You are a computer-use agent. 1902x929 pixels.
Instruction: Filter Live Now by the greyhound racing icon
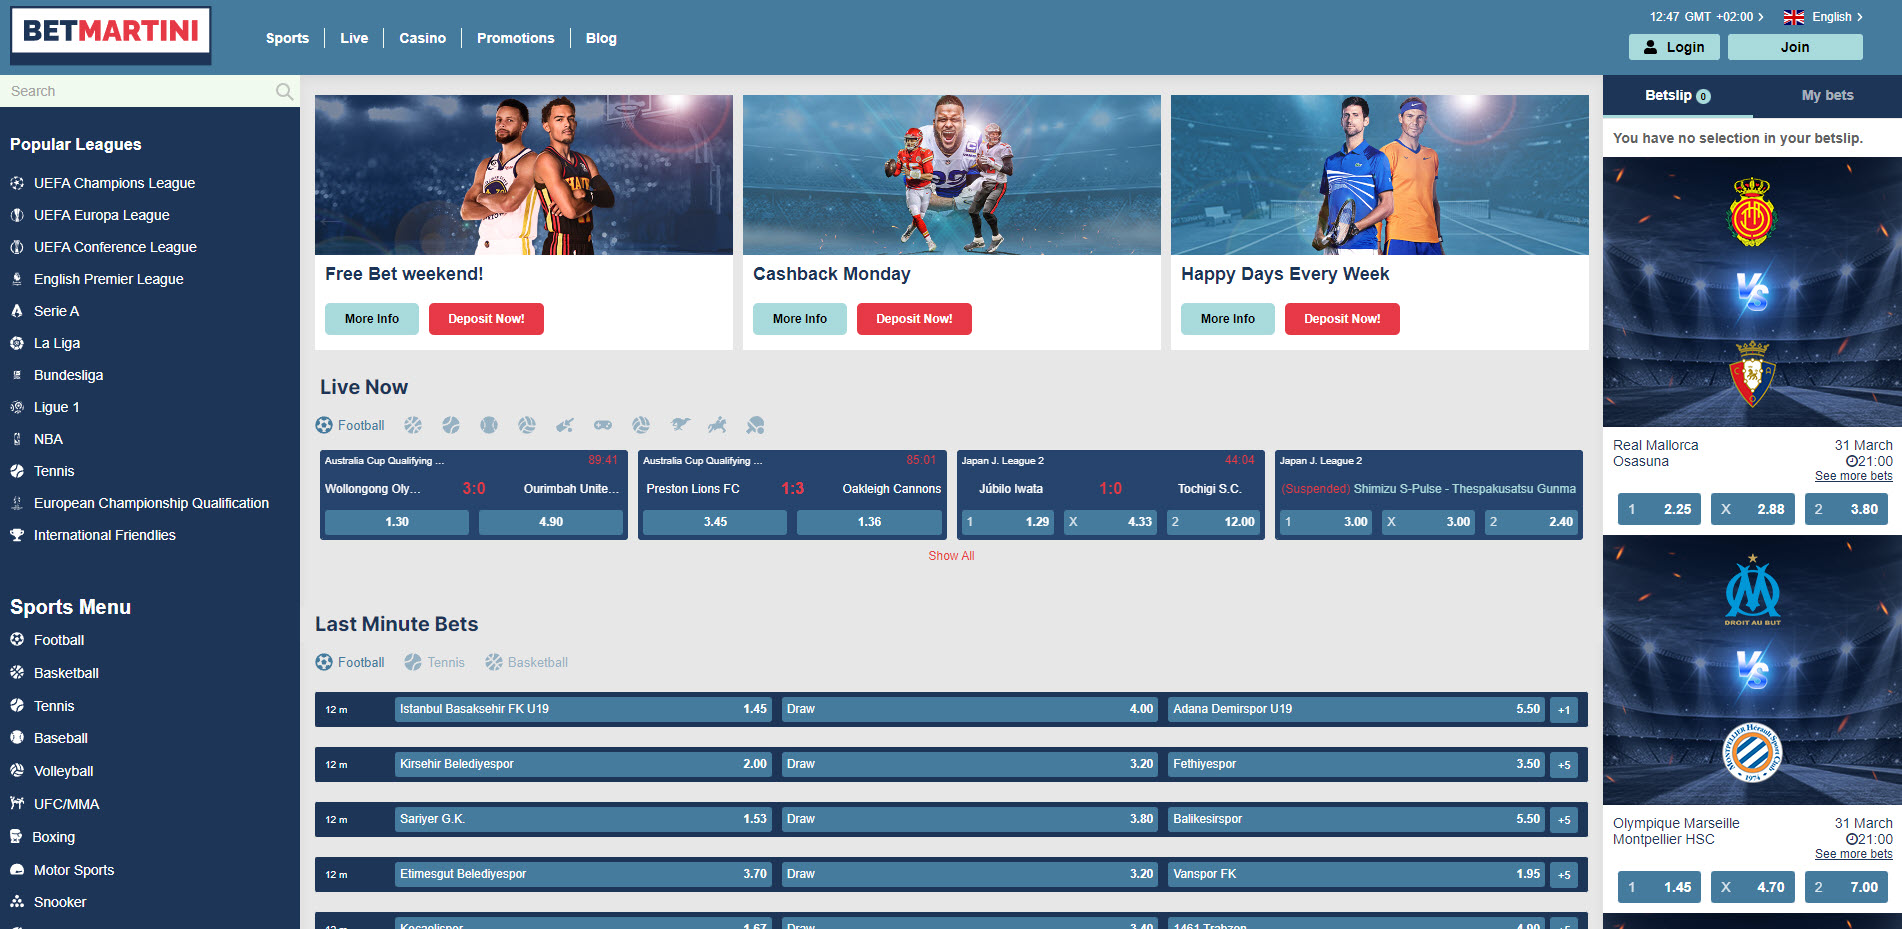coord(680,425)
